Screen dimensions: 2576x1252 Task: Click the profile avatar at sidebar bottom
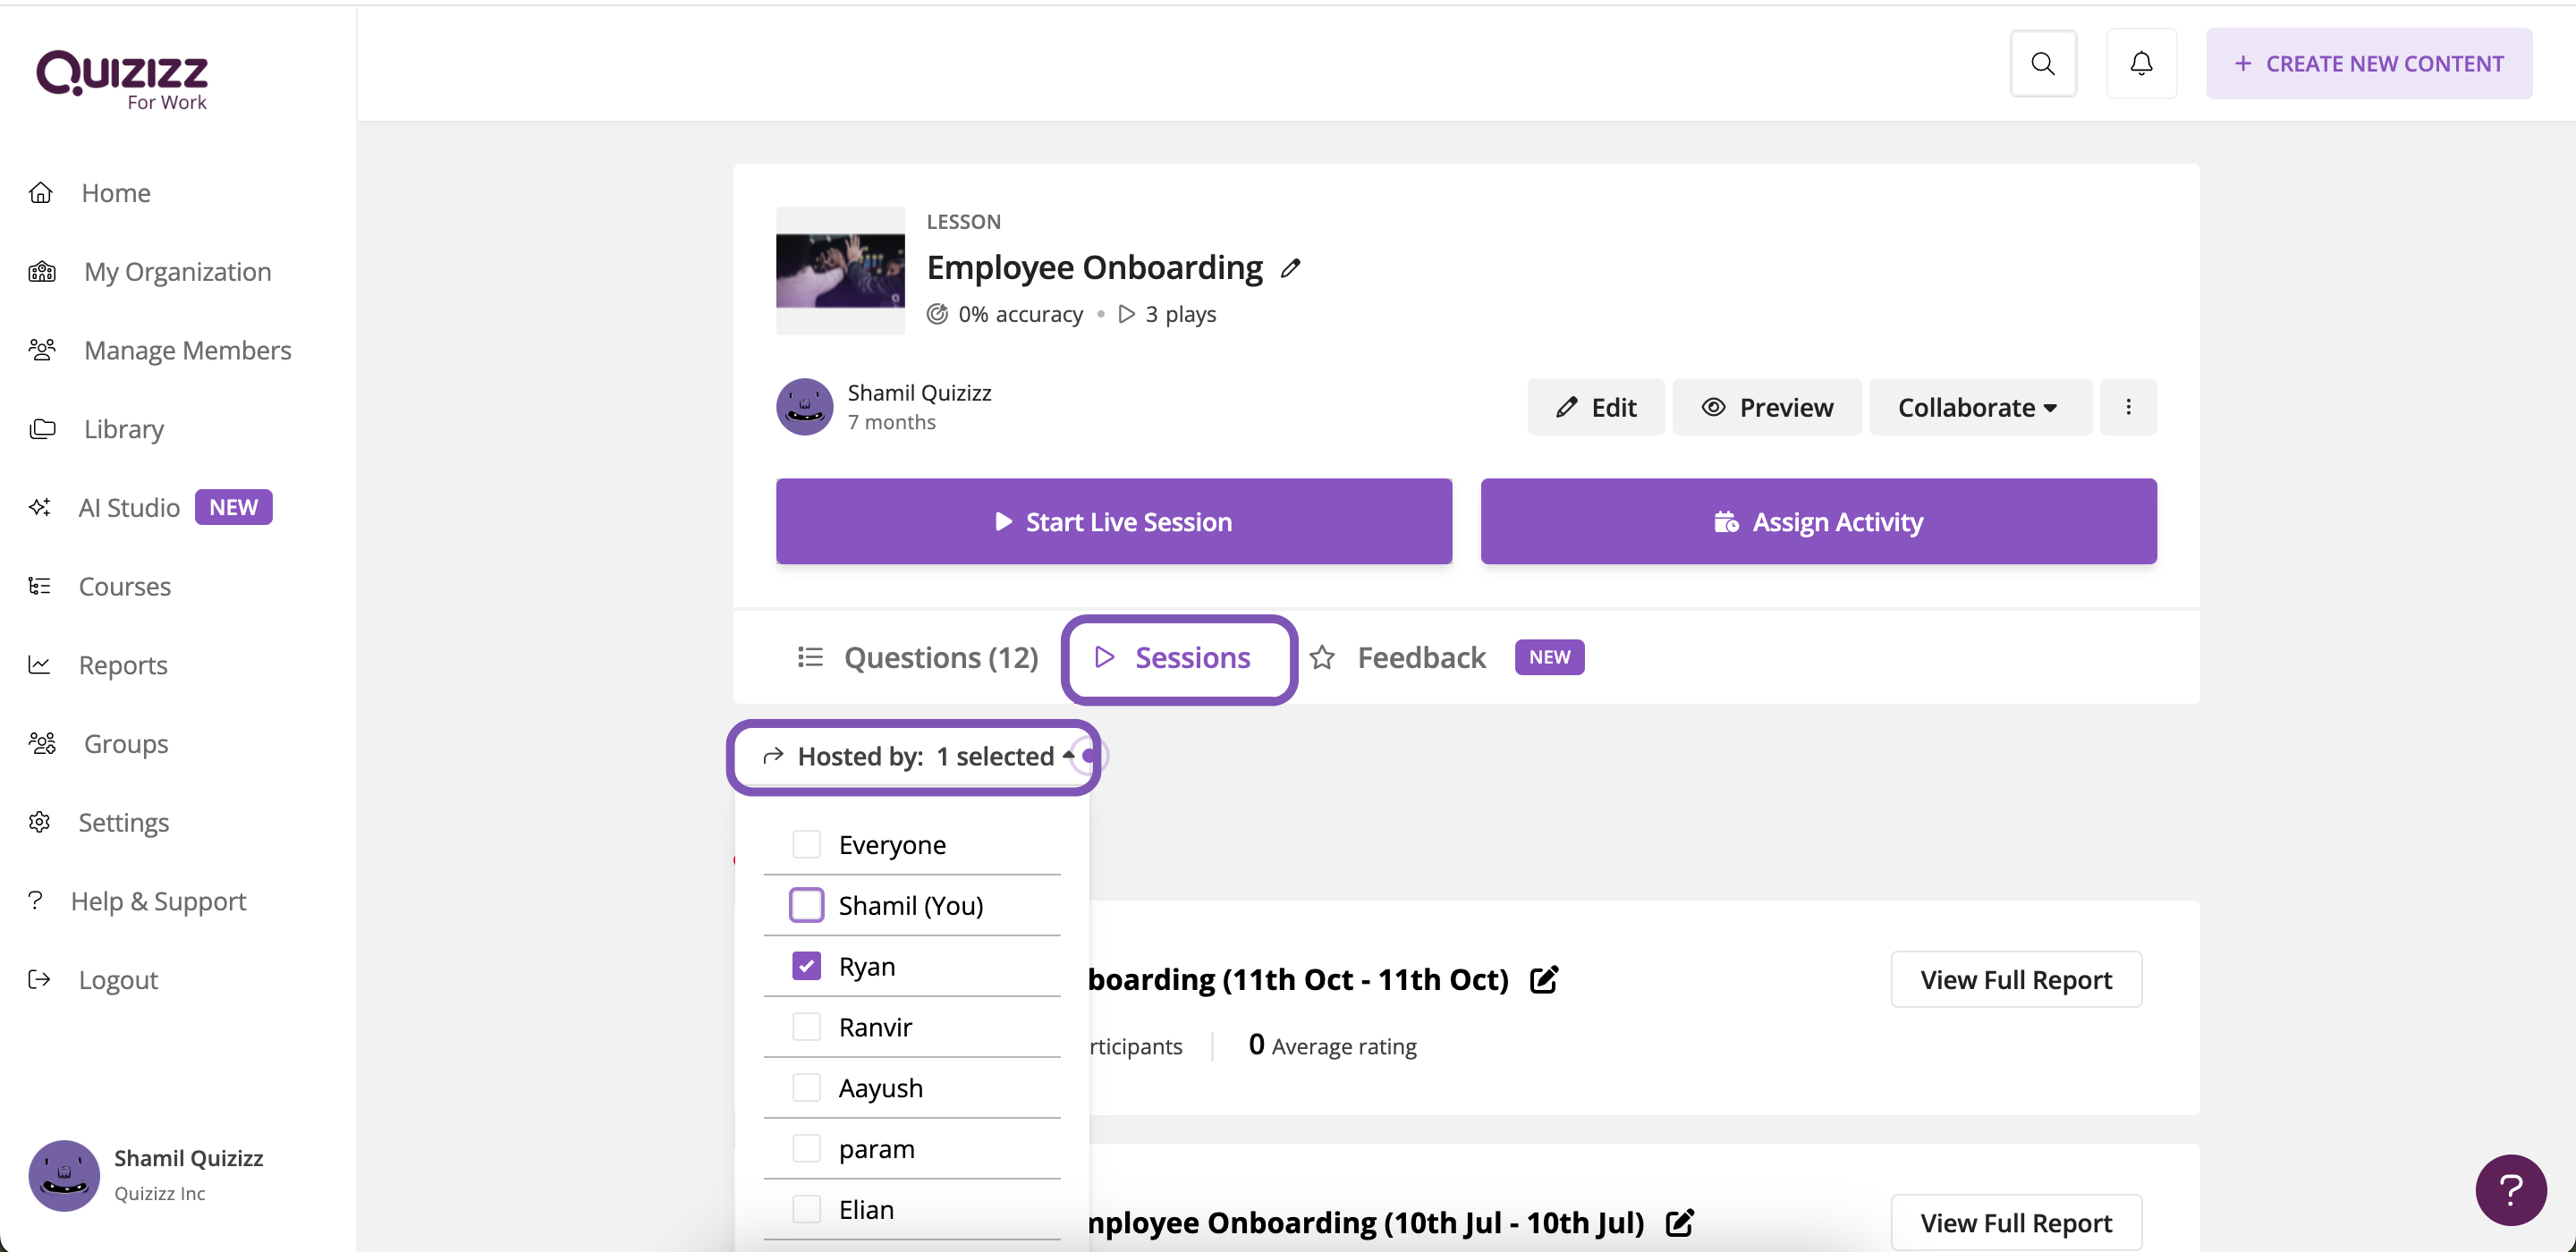64,1175
